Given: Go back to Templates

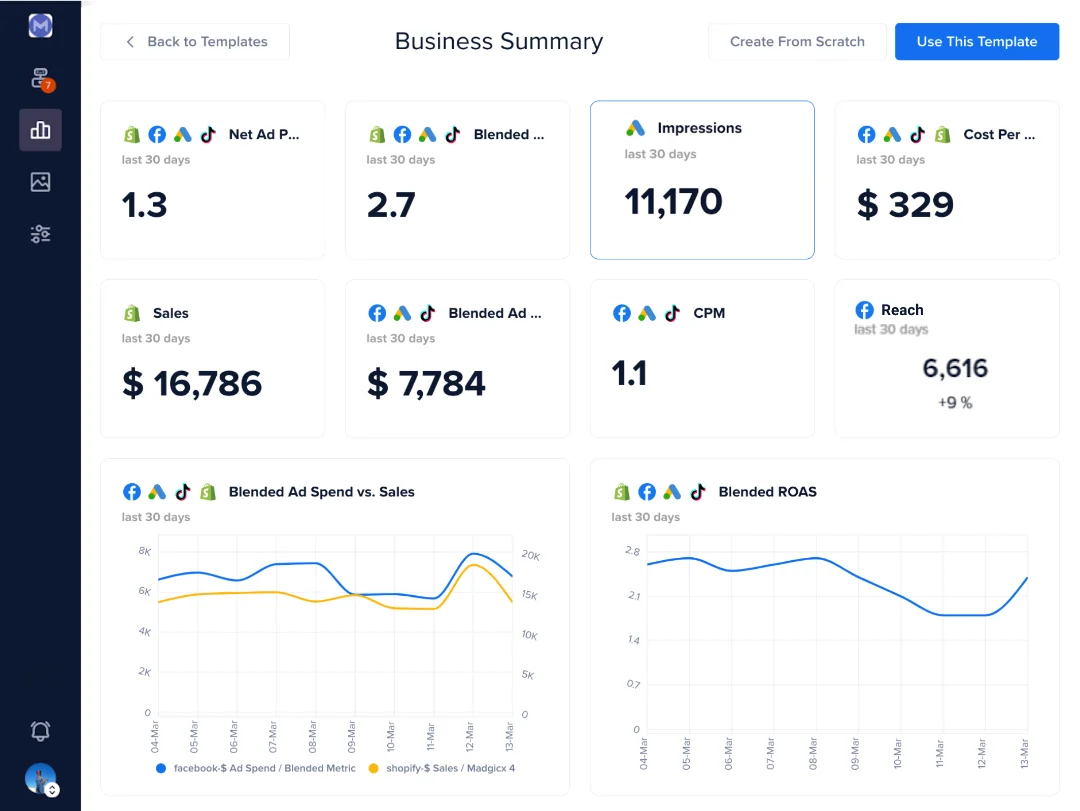Looking at the screenshot, I should [x=196, y=41].
